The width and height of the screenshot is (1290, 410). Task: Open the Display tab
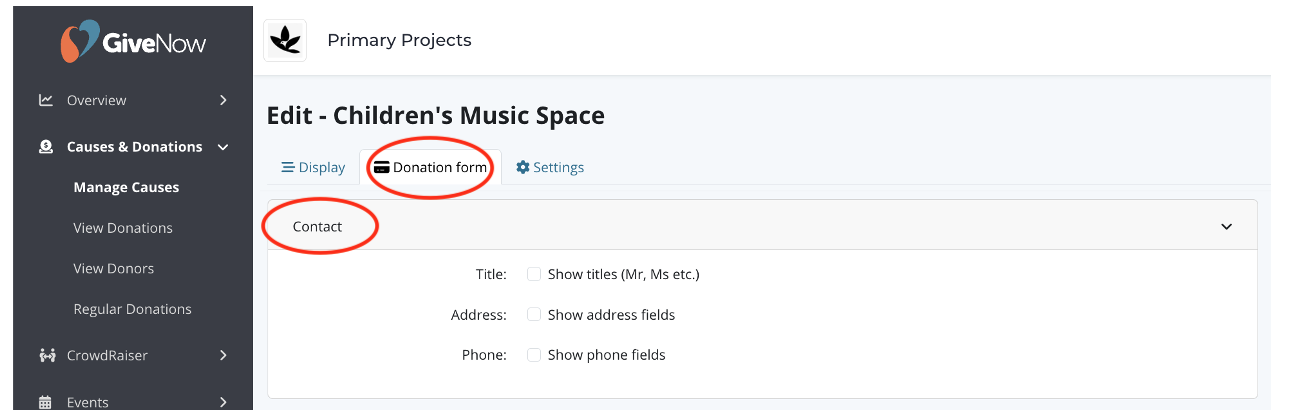pyautogui.click(x=313, y=167)
